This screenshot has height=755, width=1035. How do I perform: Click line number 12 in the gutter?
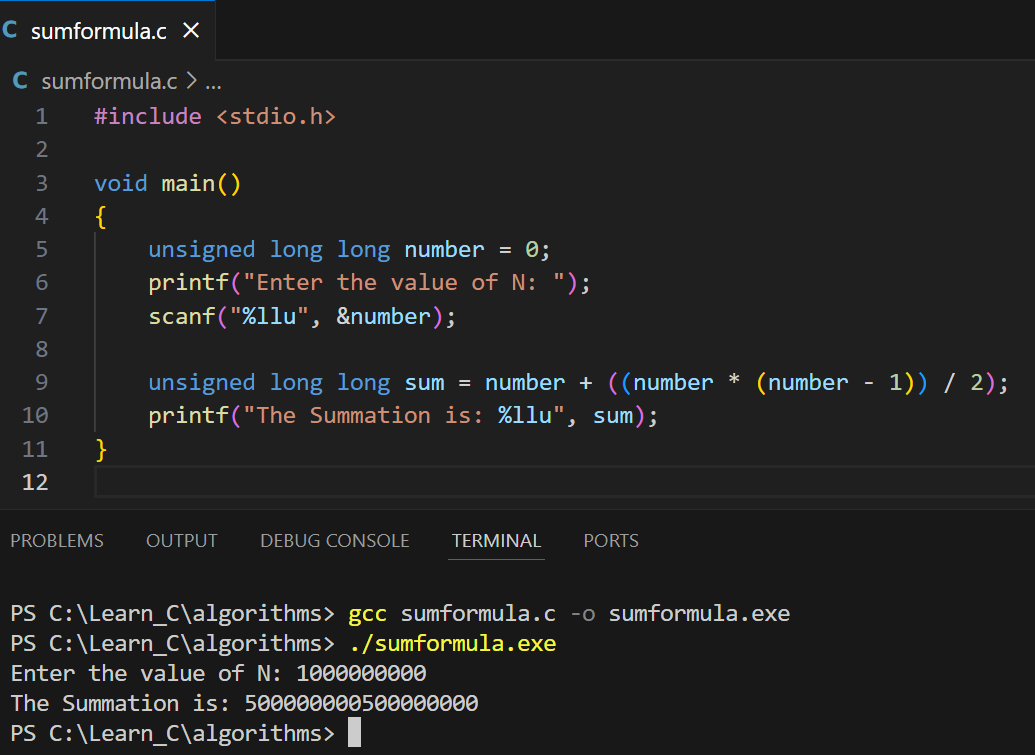(x=35, y=482)
